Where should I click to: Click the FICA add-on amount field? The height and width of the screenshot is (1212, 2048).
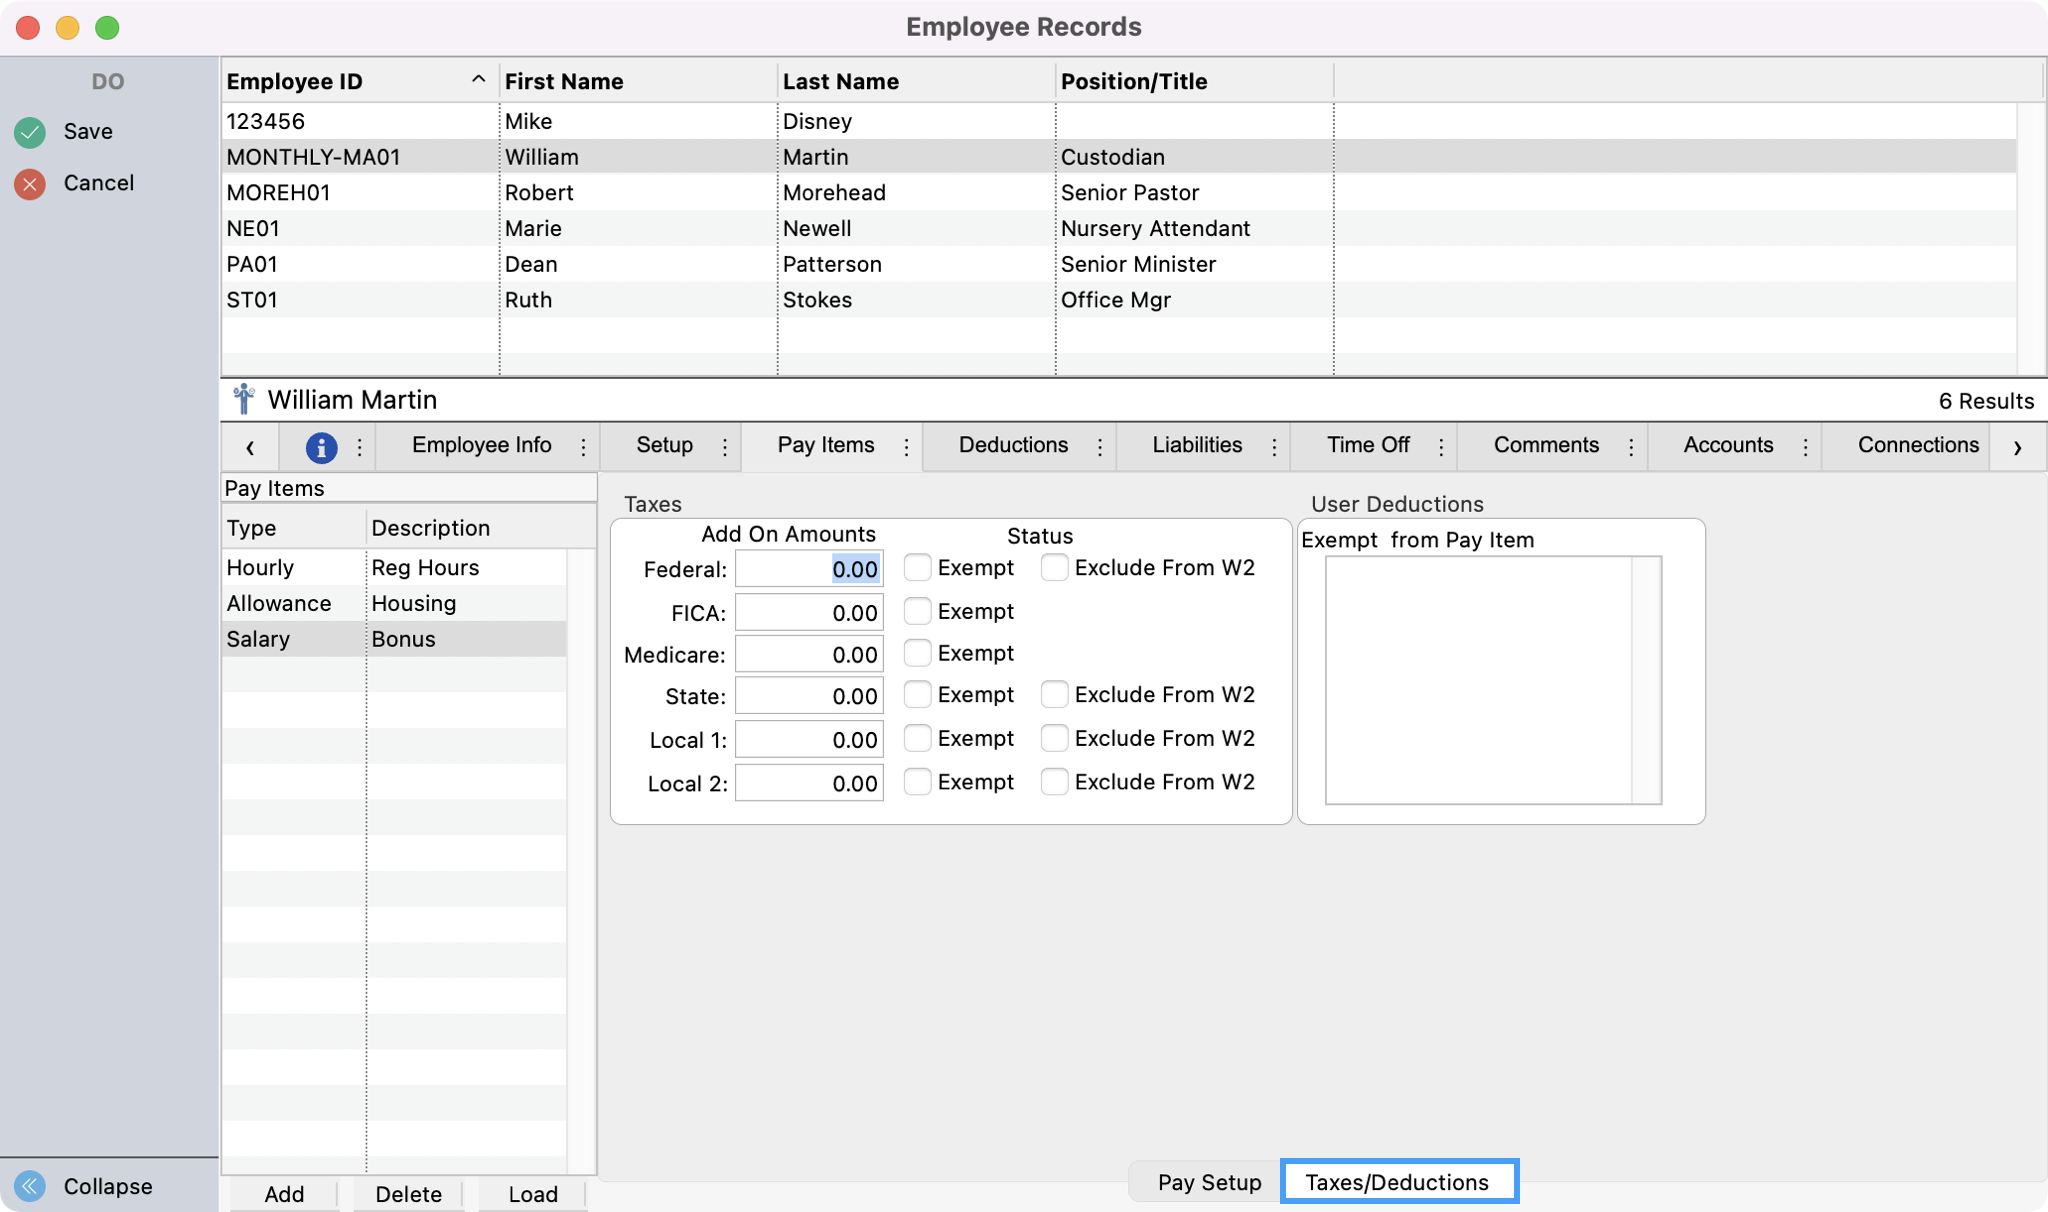(x=809, y=613)
